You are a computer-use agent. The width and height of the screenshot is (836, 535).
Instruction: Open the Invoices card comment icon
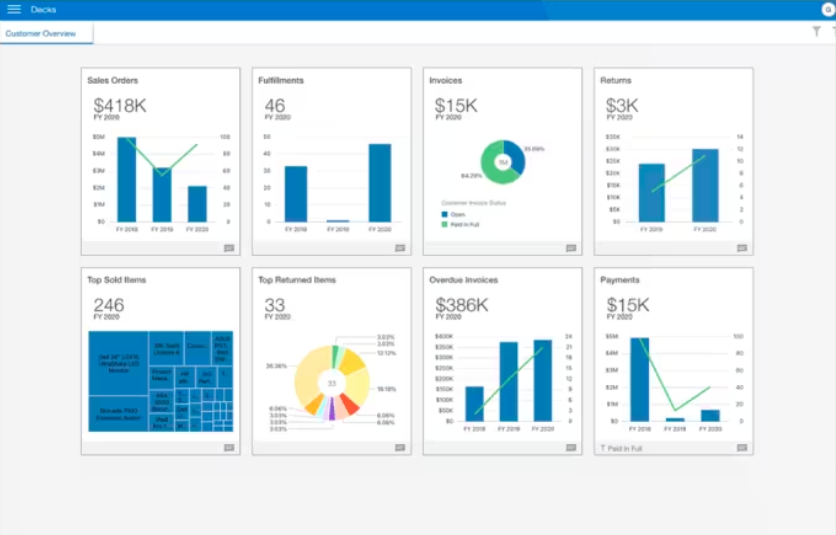click(571, 248)
